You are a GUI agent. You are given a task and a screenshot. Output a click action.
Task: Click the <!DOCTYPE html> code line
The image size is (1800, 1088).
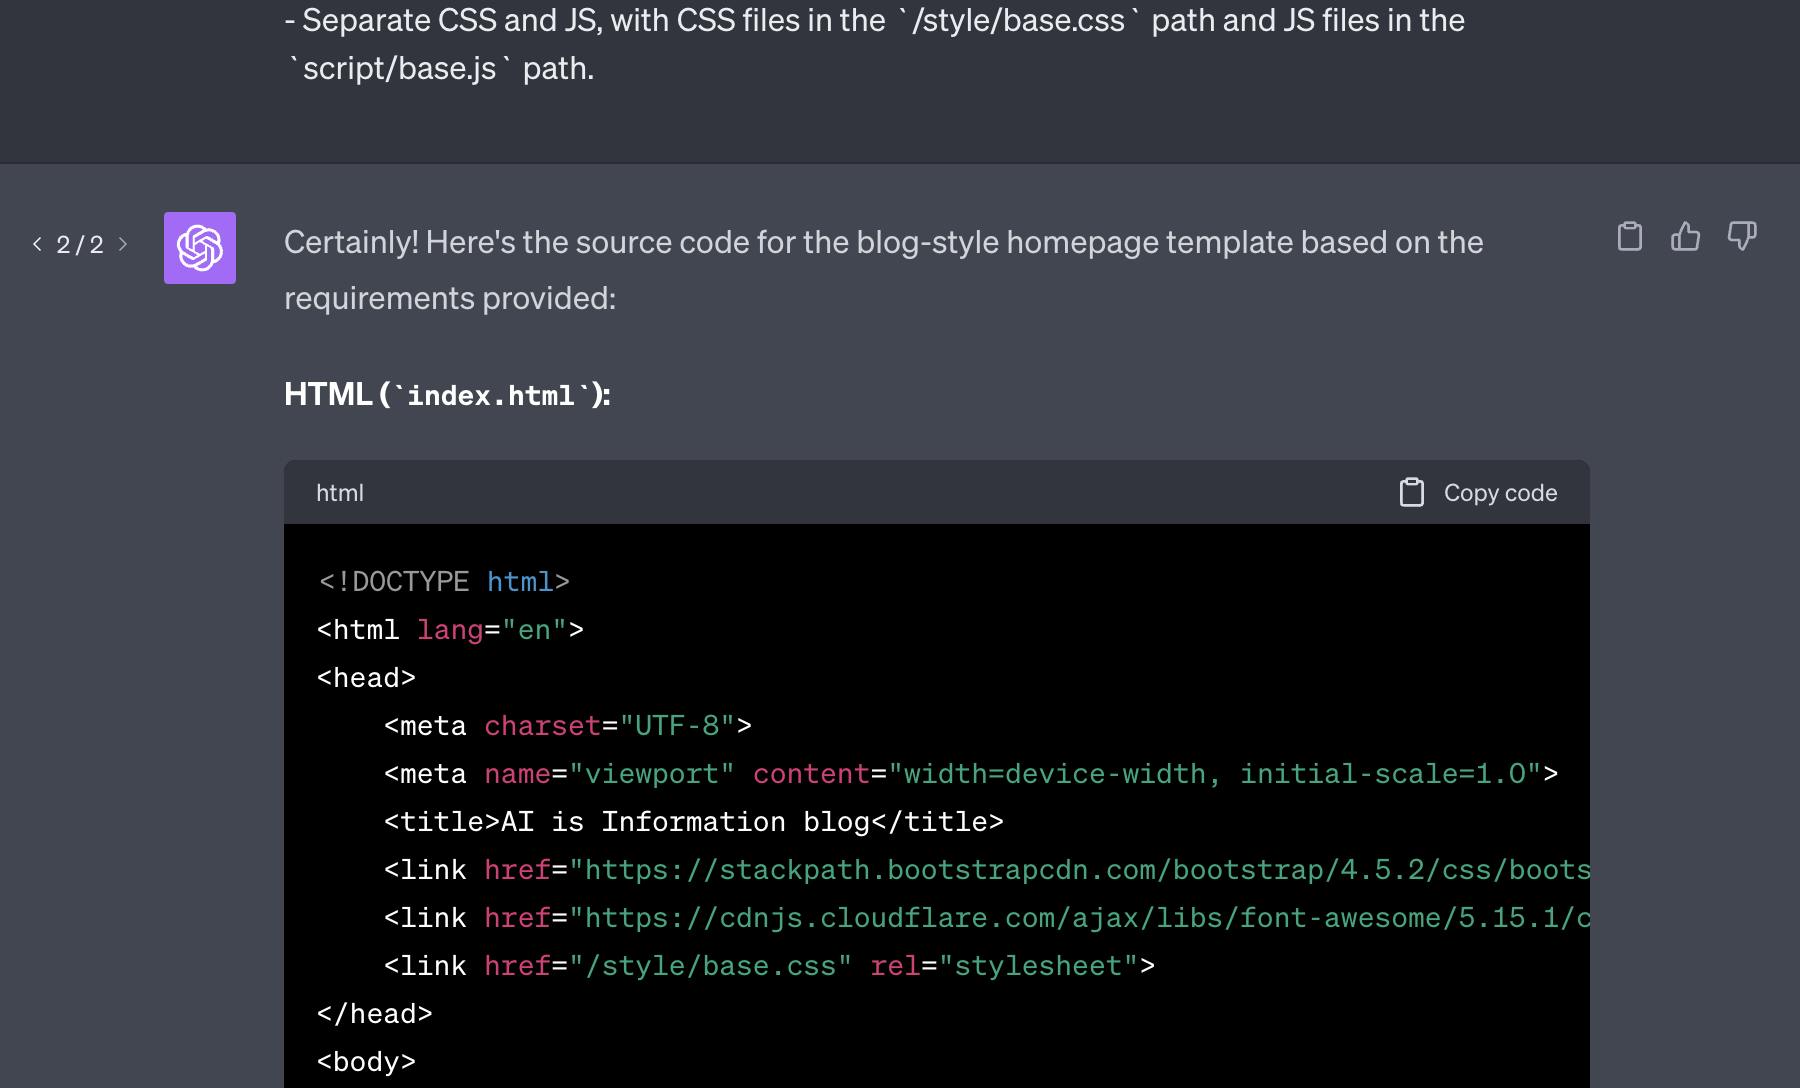(x=443, y=581)
